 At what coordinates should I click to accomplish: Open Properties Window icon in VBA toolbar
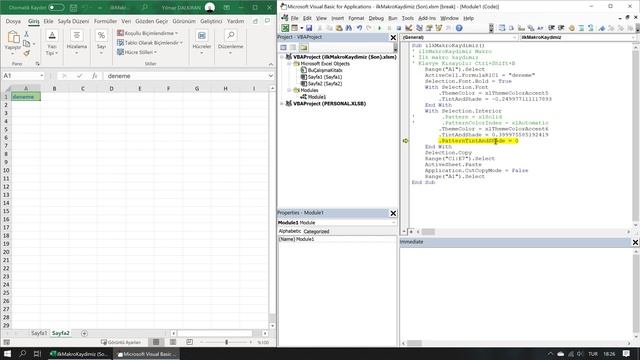429,28
